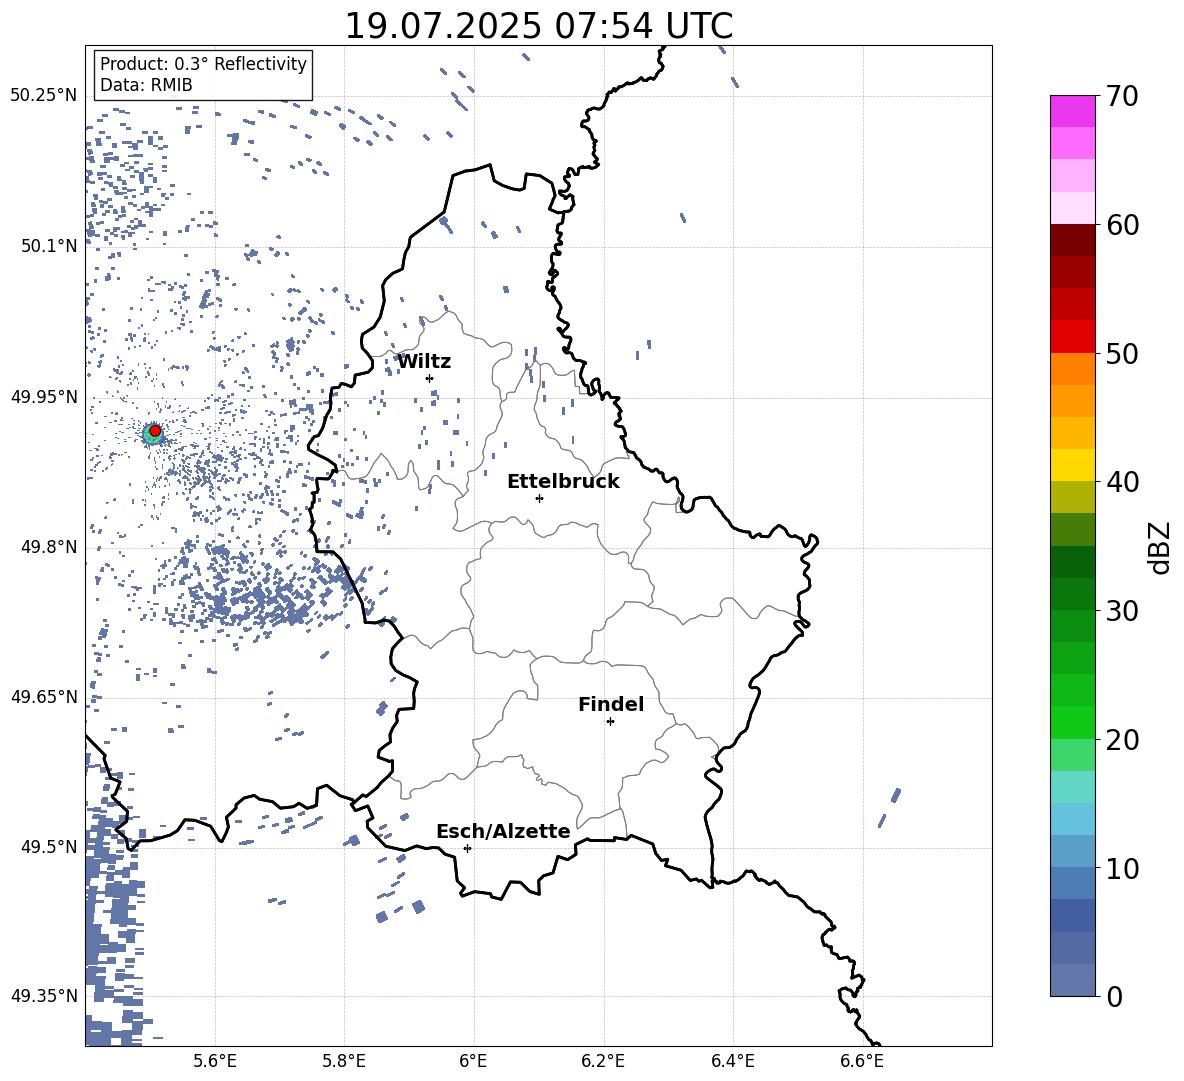The height and width of the screenshot is (1081, 1184).
Task: Click the colorbar tick label 70
Action: [x=1122, y=96]
